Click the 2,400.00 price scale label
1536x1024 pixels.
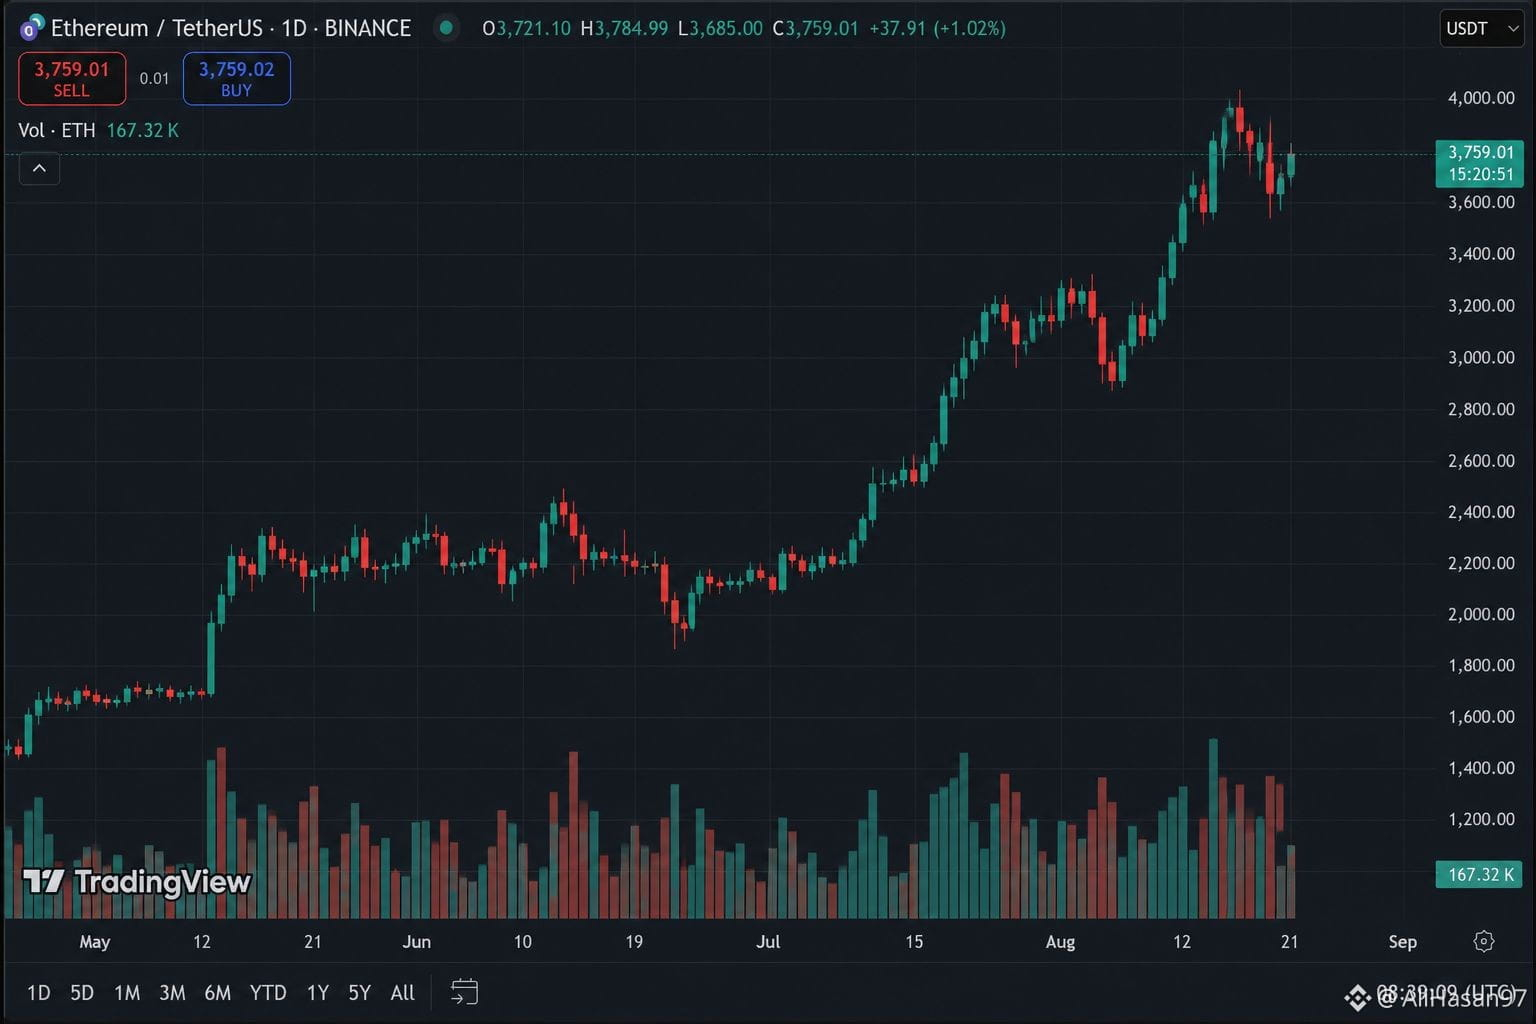(1481, 512)
